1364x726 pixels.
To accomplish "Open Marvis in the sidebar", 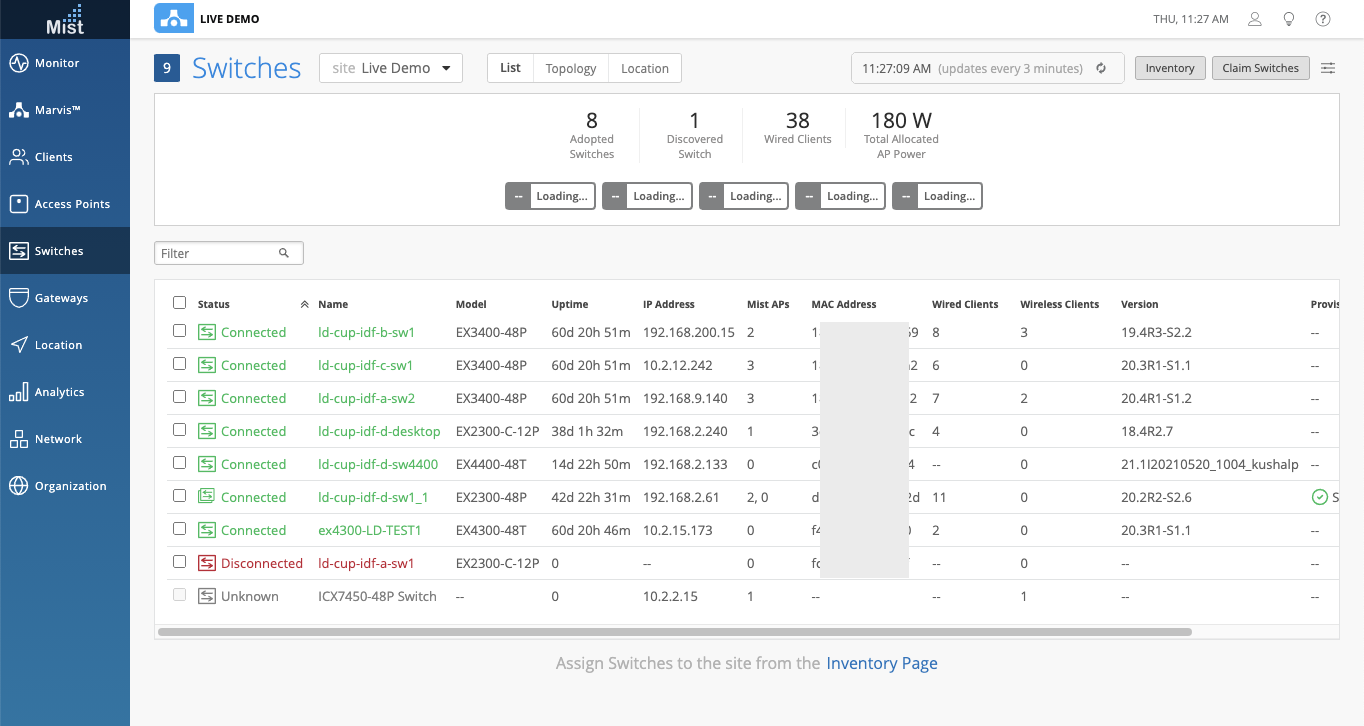I will [19, 110].
